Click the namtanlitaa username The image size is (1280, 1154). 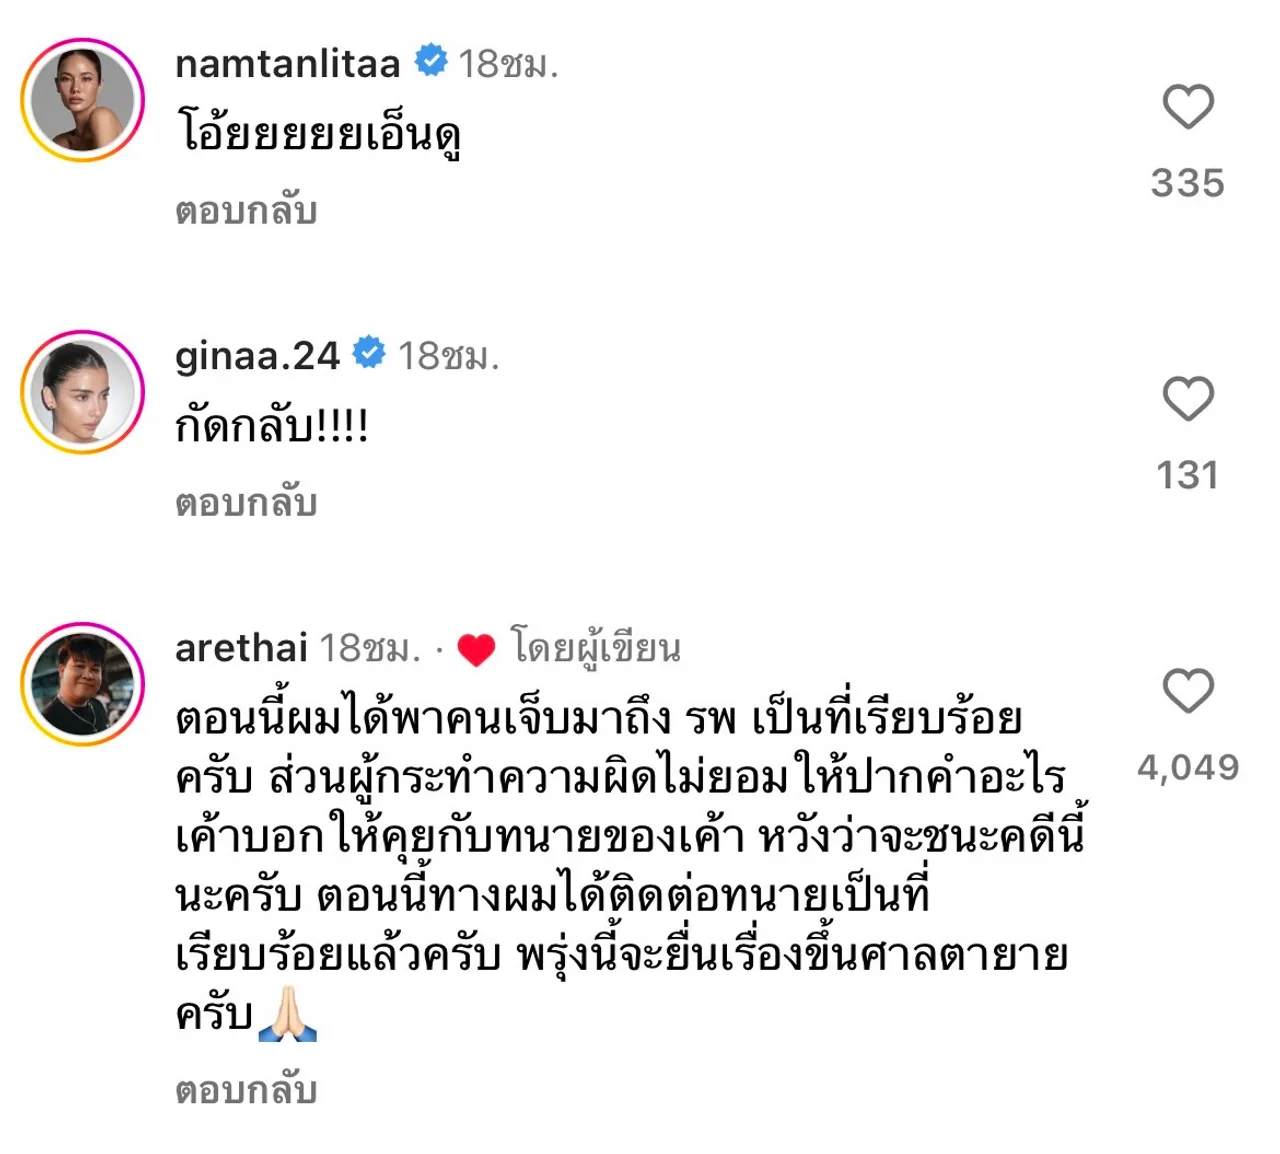pos(287,64)
